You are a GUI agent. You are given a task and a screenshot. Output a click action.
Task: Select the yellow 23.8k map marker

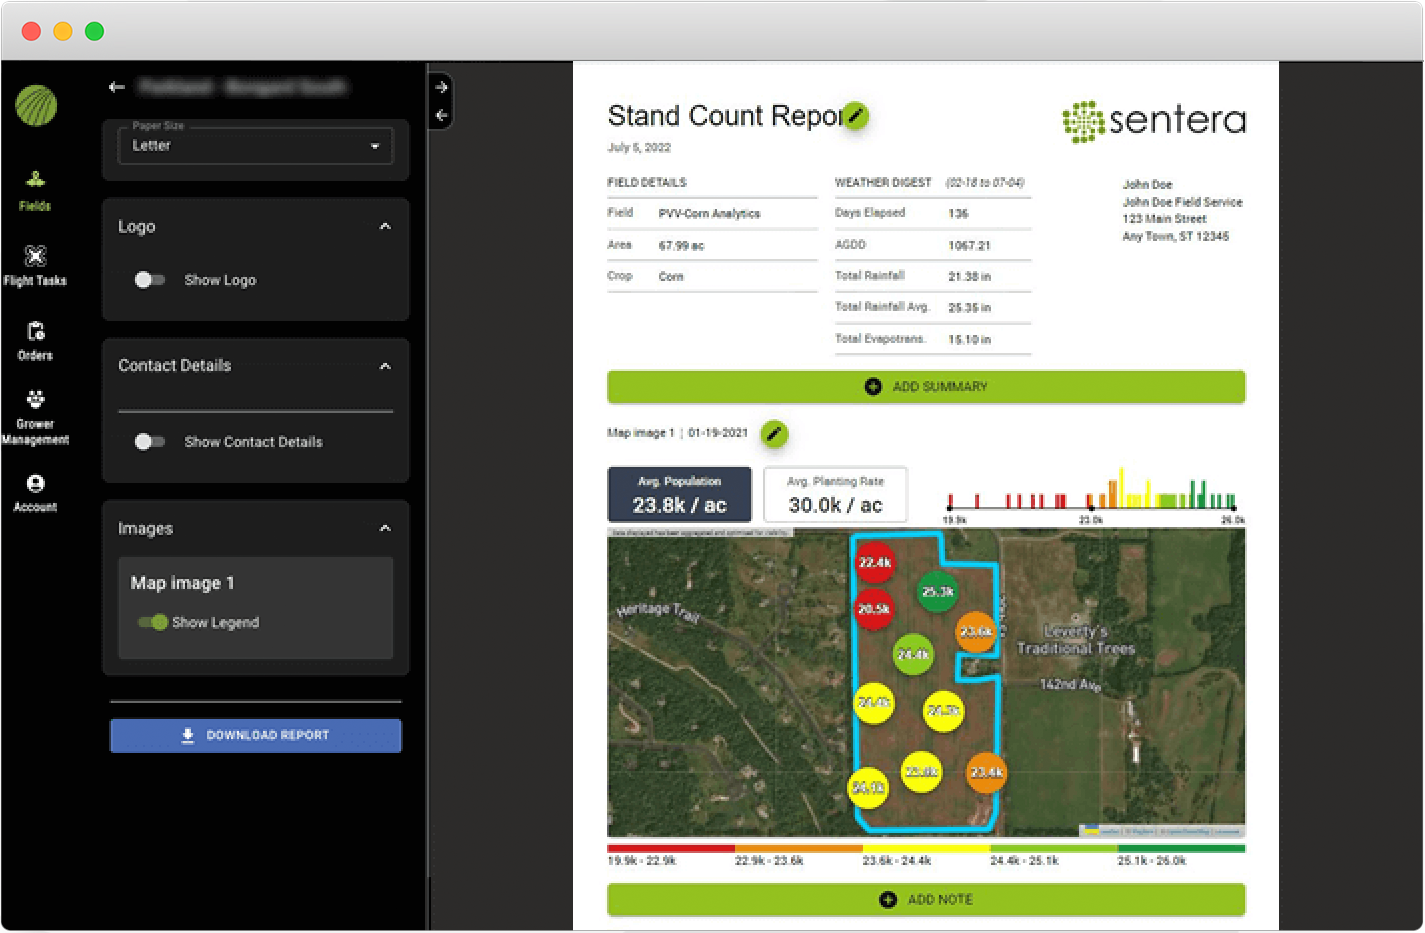click(921, 772)
